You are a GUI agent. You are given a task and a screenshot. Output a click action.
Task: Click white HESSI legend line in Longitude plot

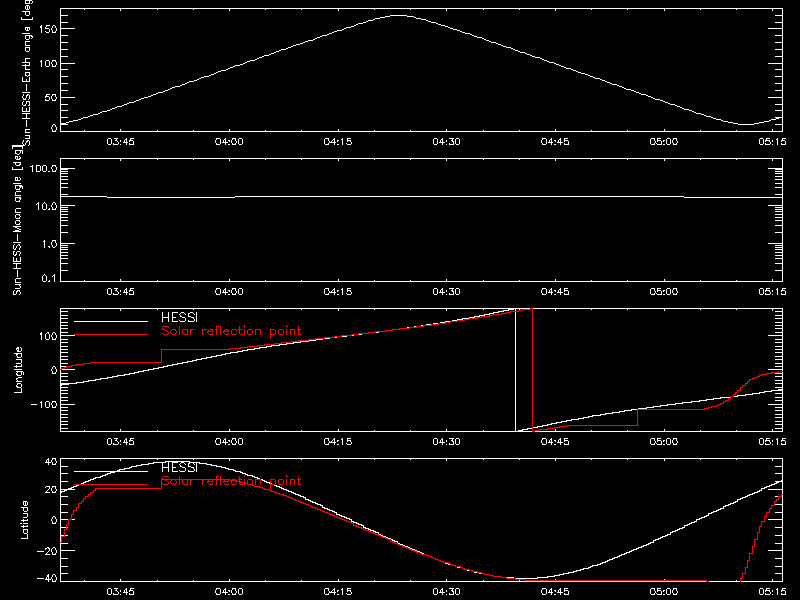point(111,321)
